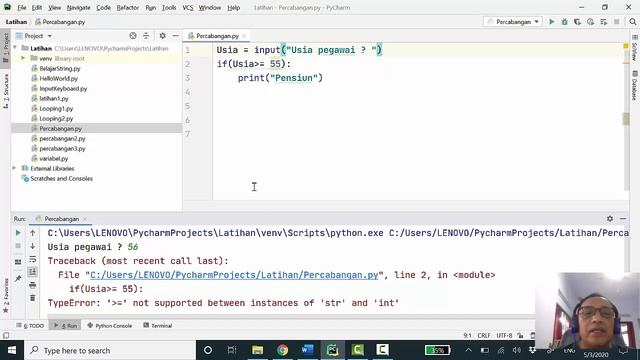Open the File menu
Screen dimensions: 640x360
coord(22,7)
